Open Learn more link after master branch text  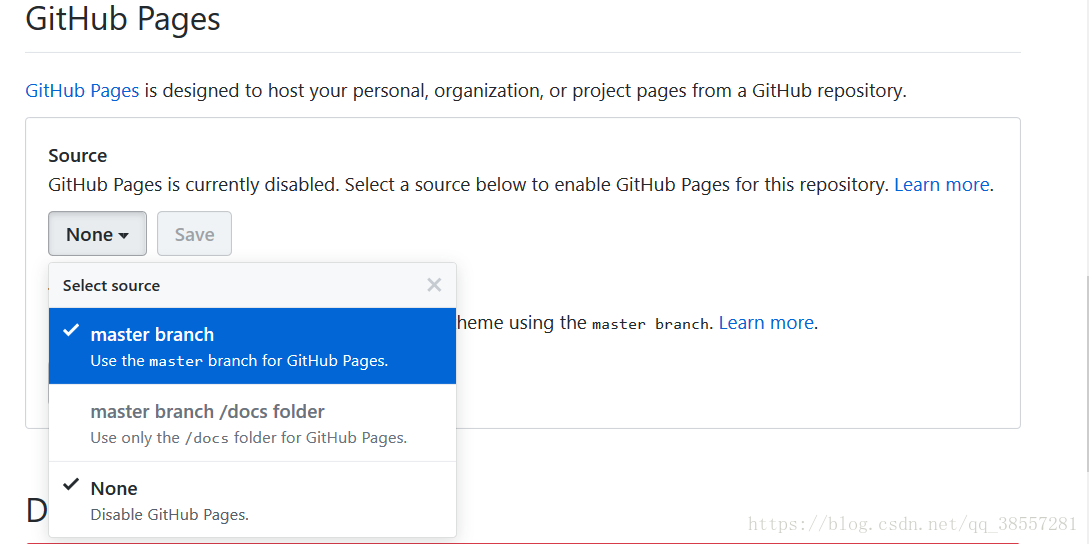[x=766, y=322]
